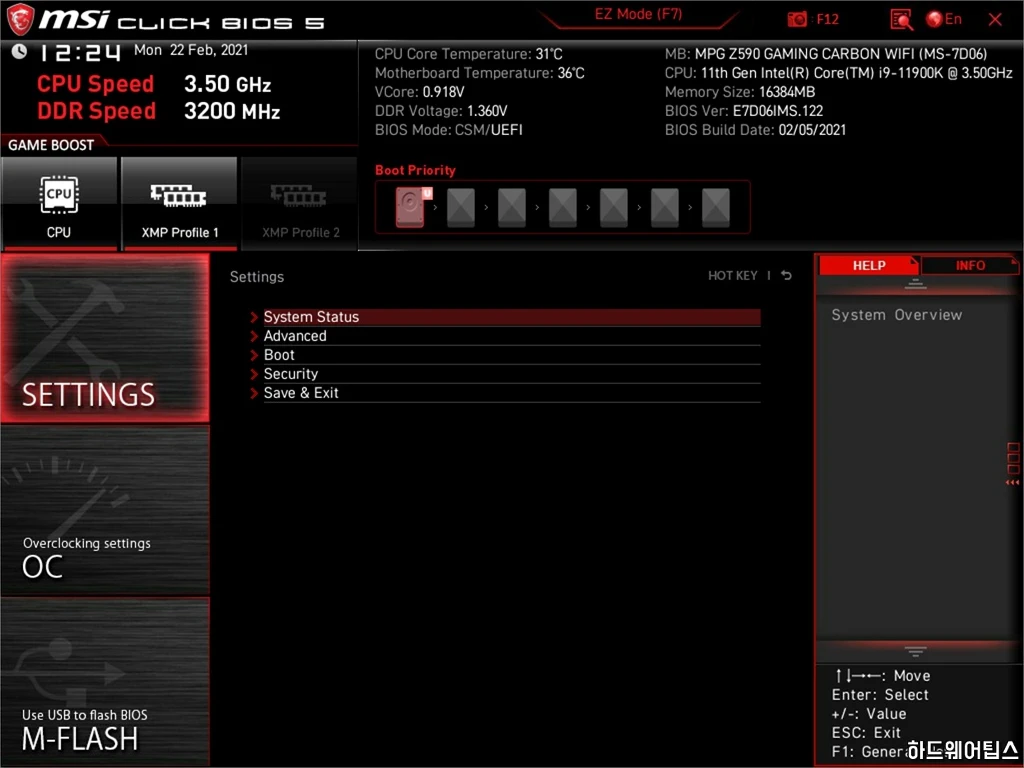Click the side panel collapse arrows on right edge
The height and width of the screenshot is (768, 1024).
click(1012, 483)
